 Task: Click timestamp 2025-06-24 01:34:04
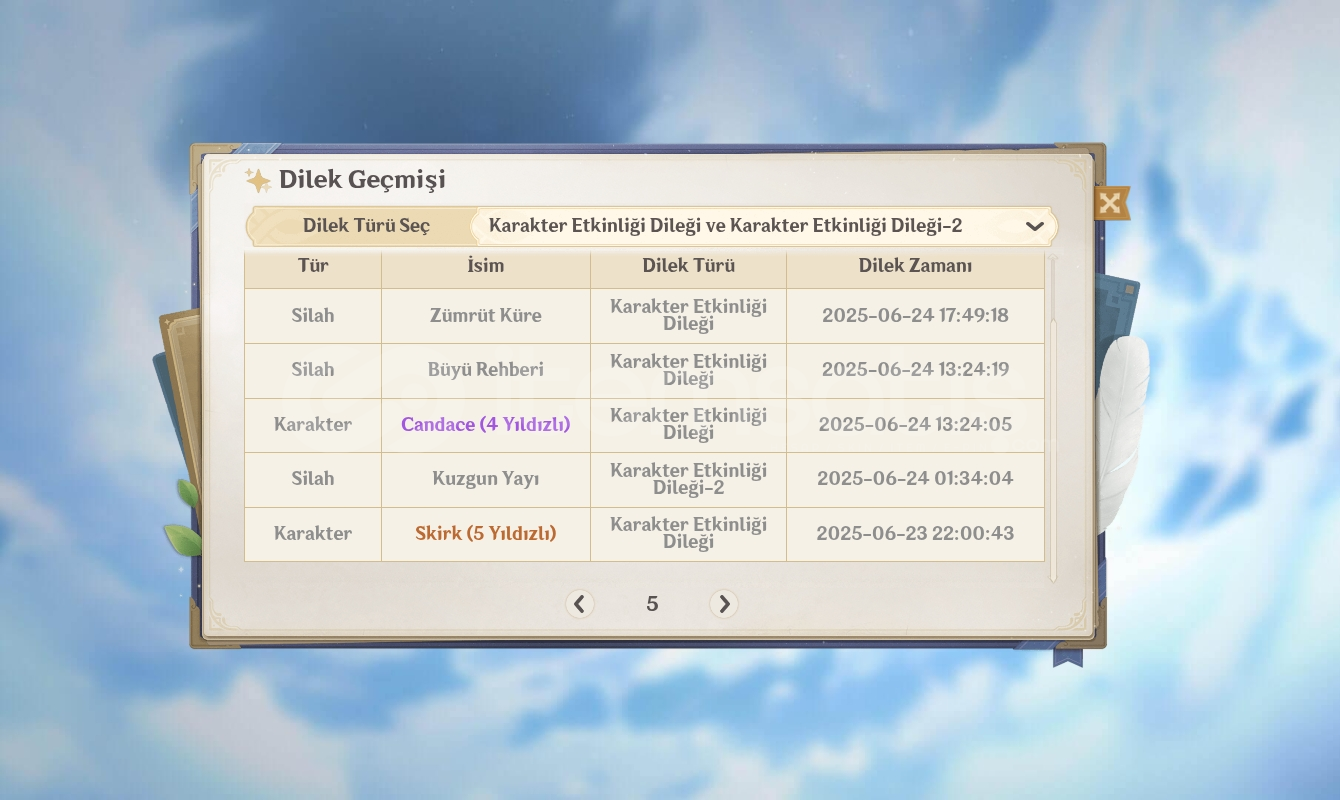[915, 479]
